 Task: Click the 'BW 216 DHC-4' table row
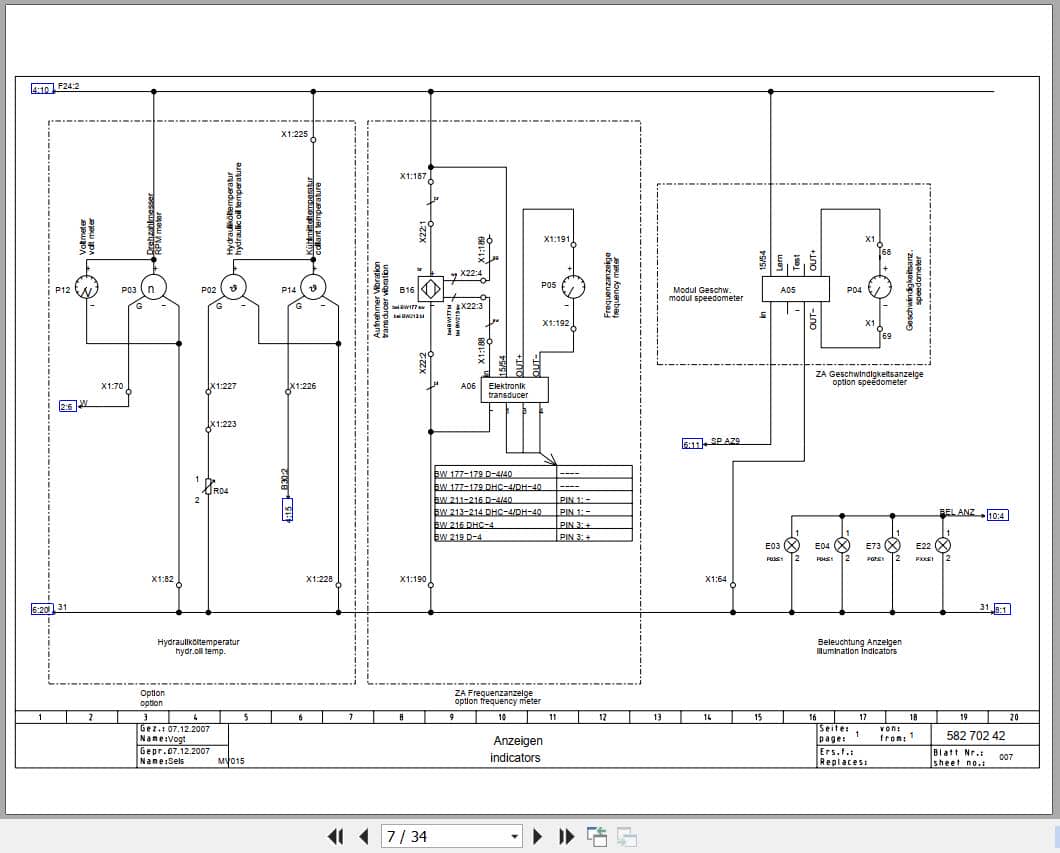(533, 523)
